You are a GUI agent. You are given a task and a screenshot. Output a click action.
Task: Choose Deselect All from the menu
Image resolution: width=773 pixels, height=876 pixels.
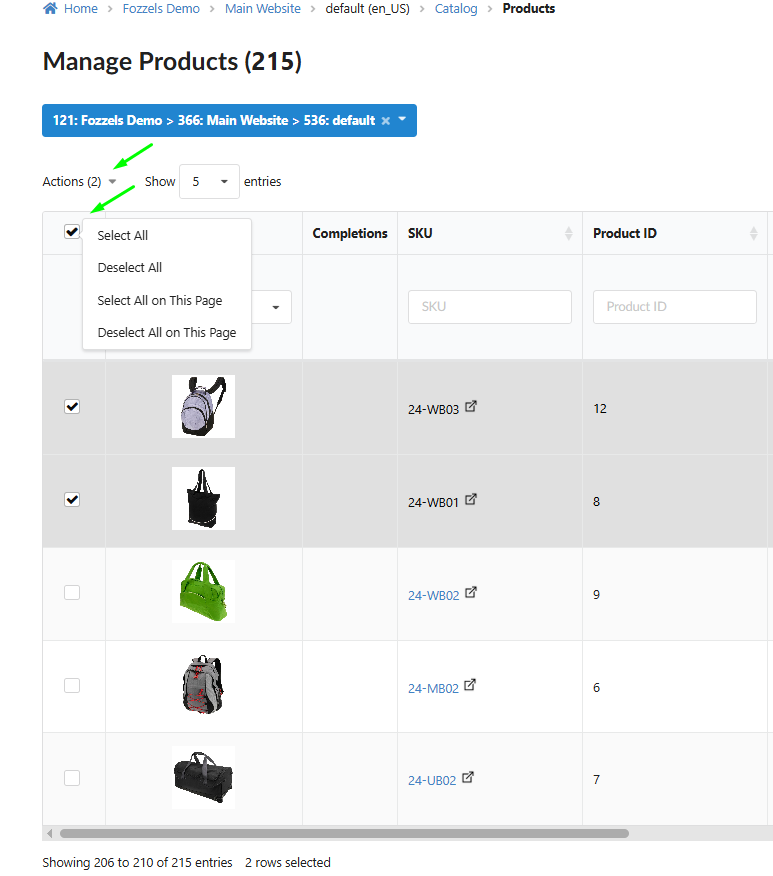[x=130, y=268]
